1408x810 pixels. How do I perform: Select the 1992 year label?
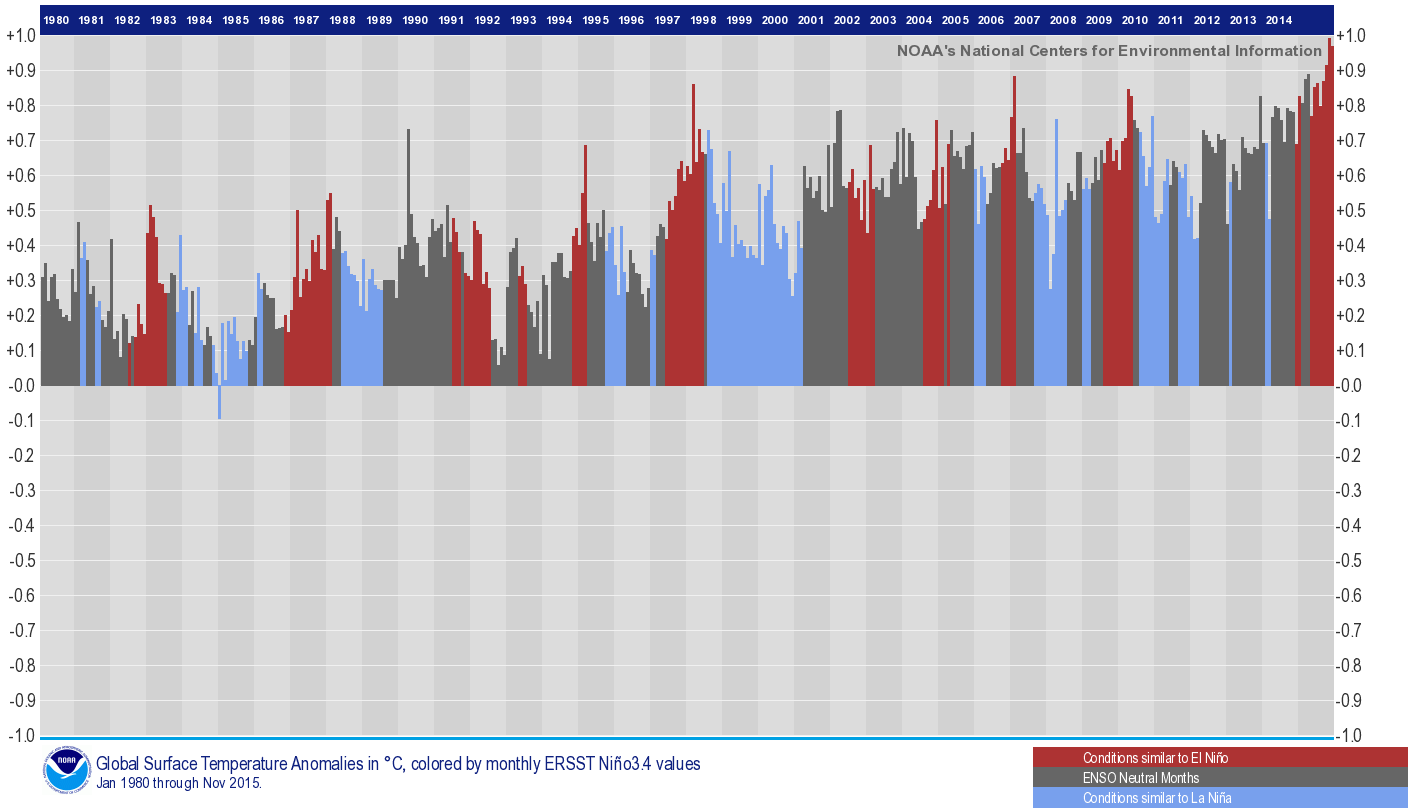pyautogui.click(x=487, y=20)
